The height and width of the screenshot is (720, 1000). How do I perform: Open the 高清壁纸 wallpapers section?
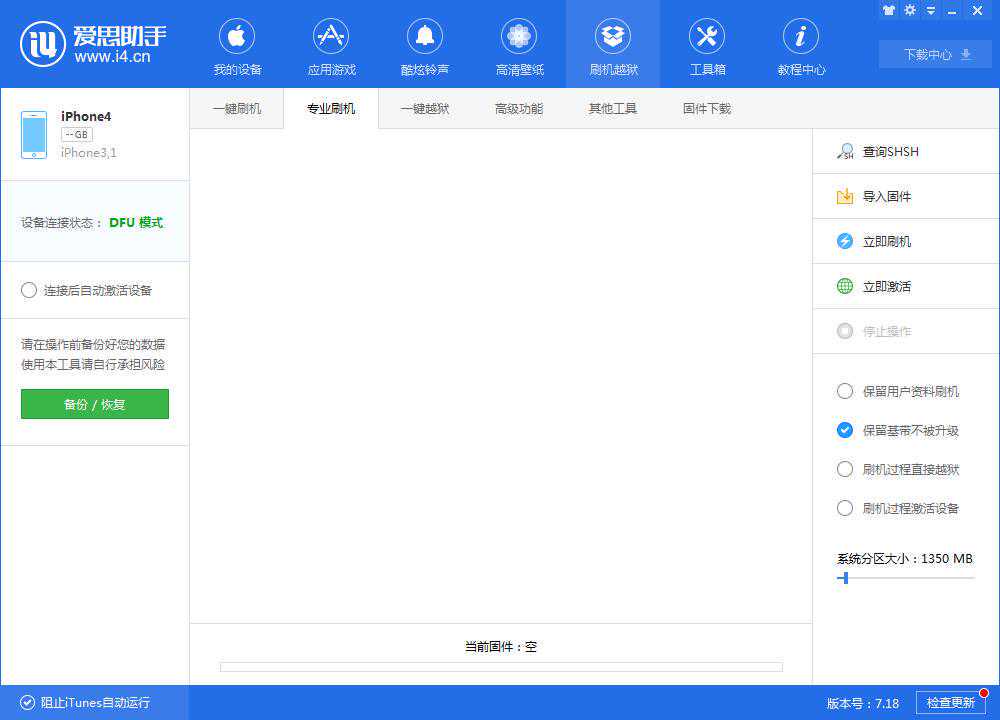pyautogui.click(x=519, y=44)
